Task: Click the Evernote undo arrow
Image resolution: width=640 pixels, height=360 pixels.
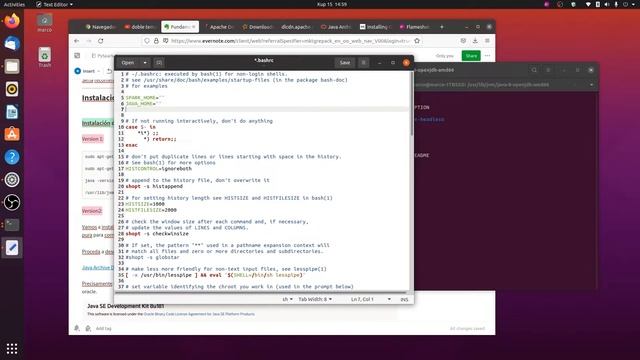Action: coord(109,71)
